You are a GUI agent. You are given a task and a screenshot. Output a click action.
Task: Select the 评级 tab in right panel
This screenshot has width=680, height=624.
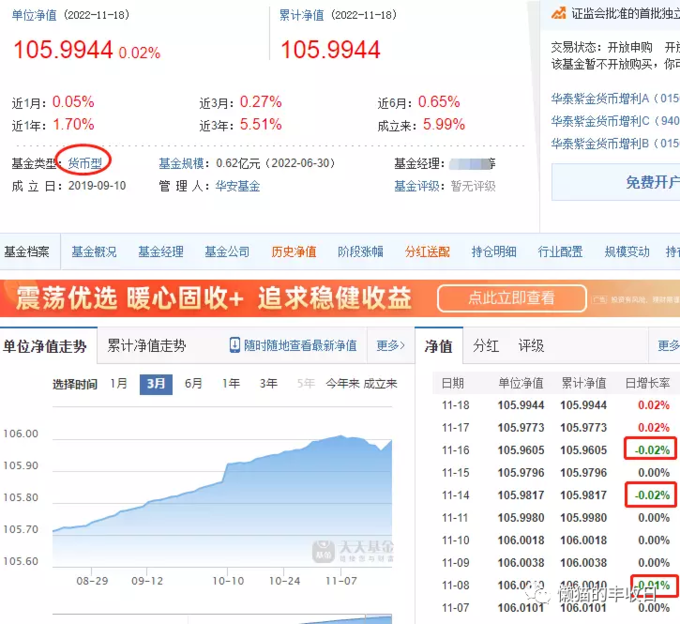point(531,346)
